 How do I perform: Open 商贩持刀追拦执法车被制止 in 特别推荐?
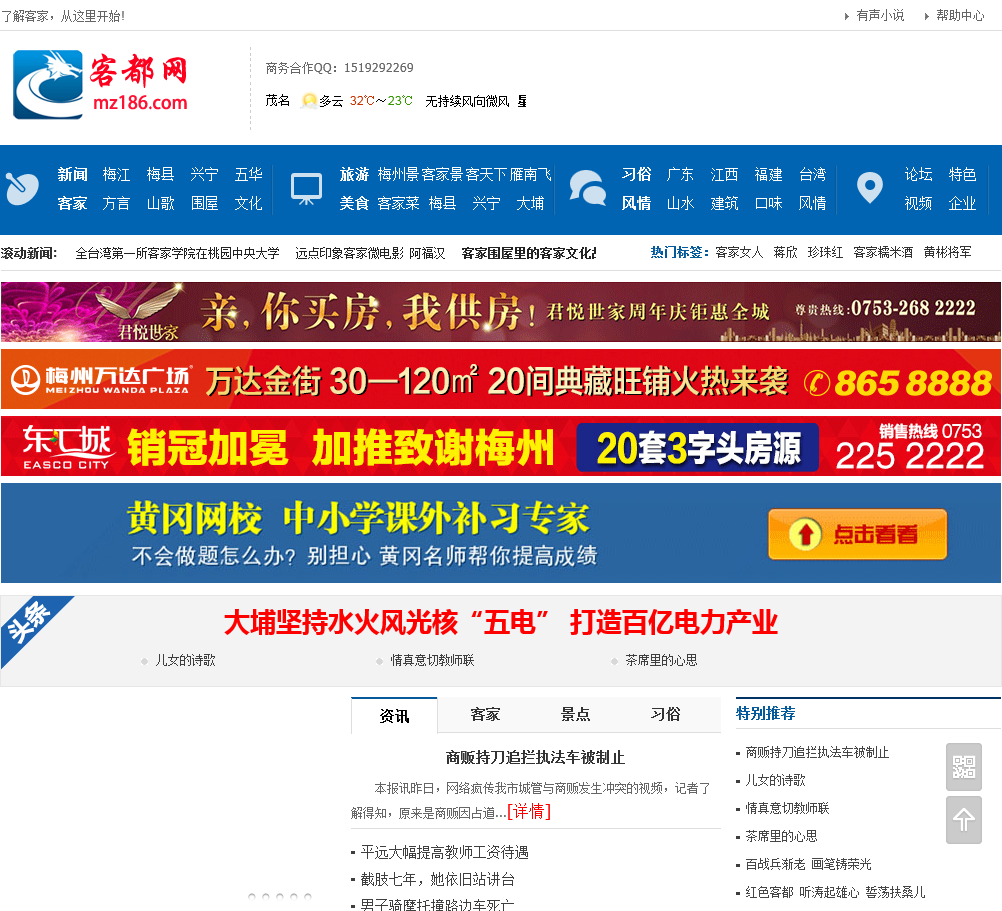click(817, 753)
